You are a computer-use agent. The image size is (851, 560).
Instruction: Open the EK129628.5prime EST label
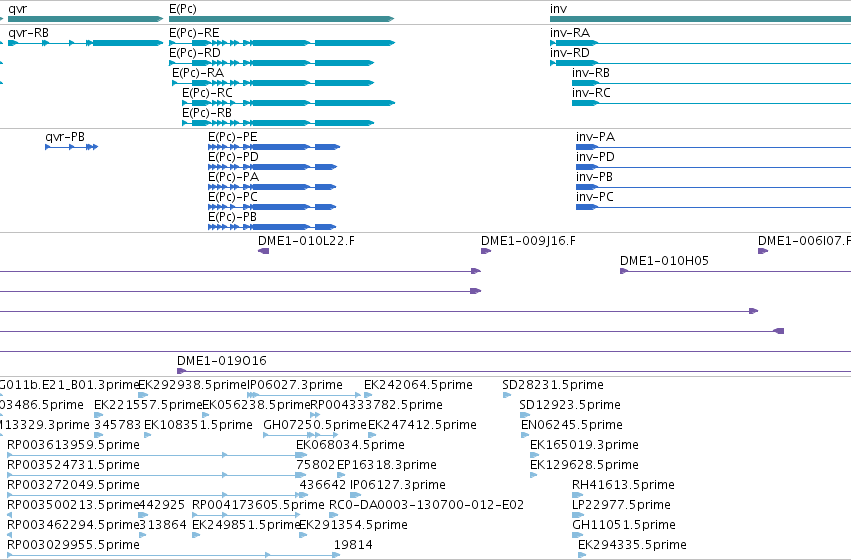coord(585,466)
